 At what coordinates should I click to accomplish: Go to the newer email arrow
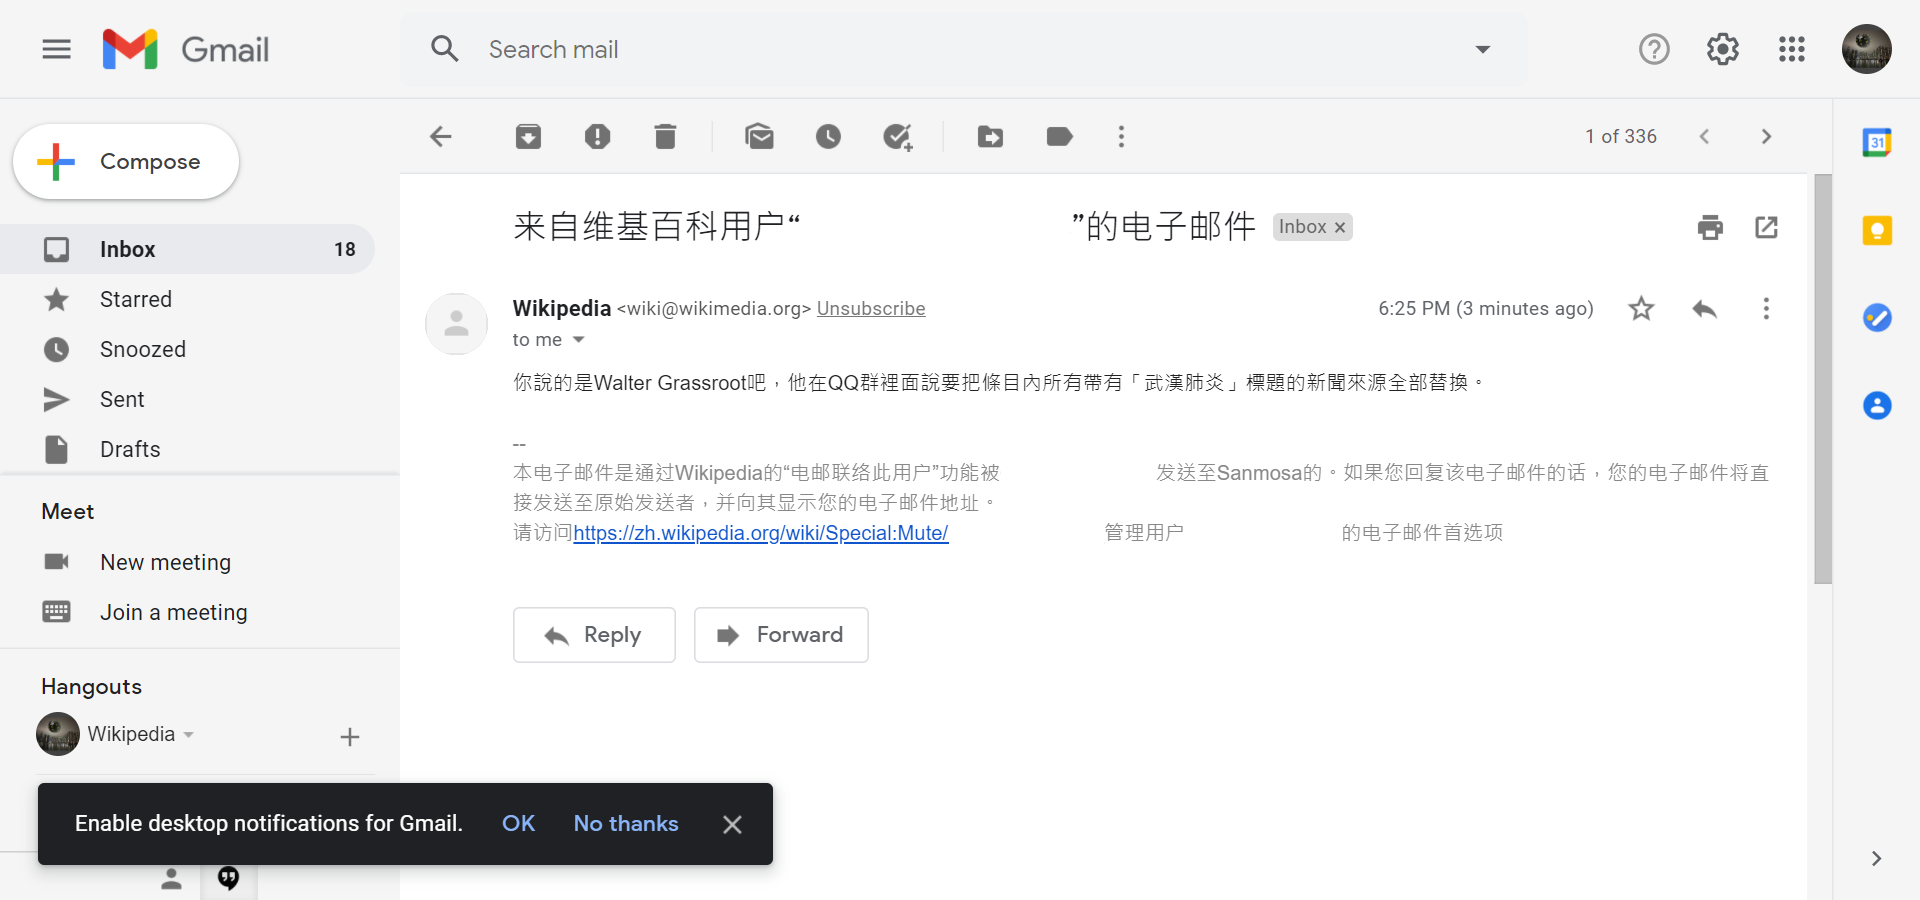[1704, 136]
